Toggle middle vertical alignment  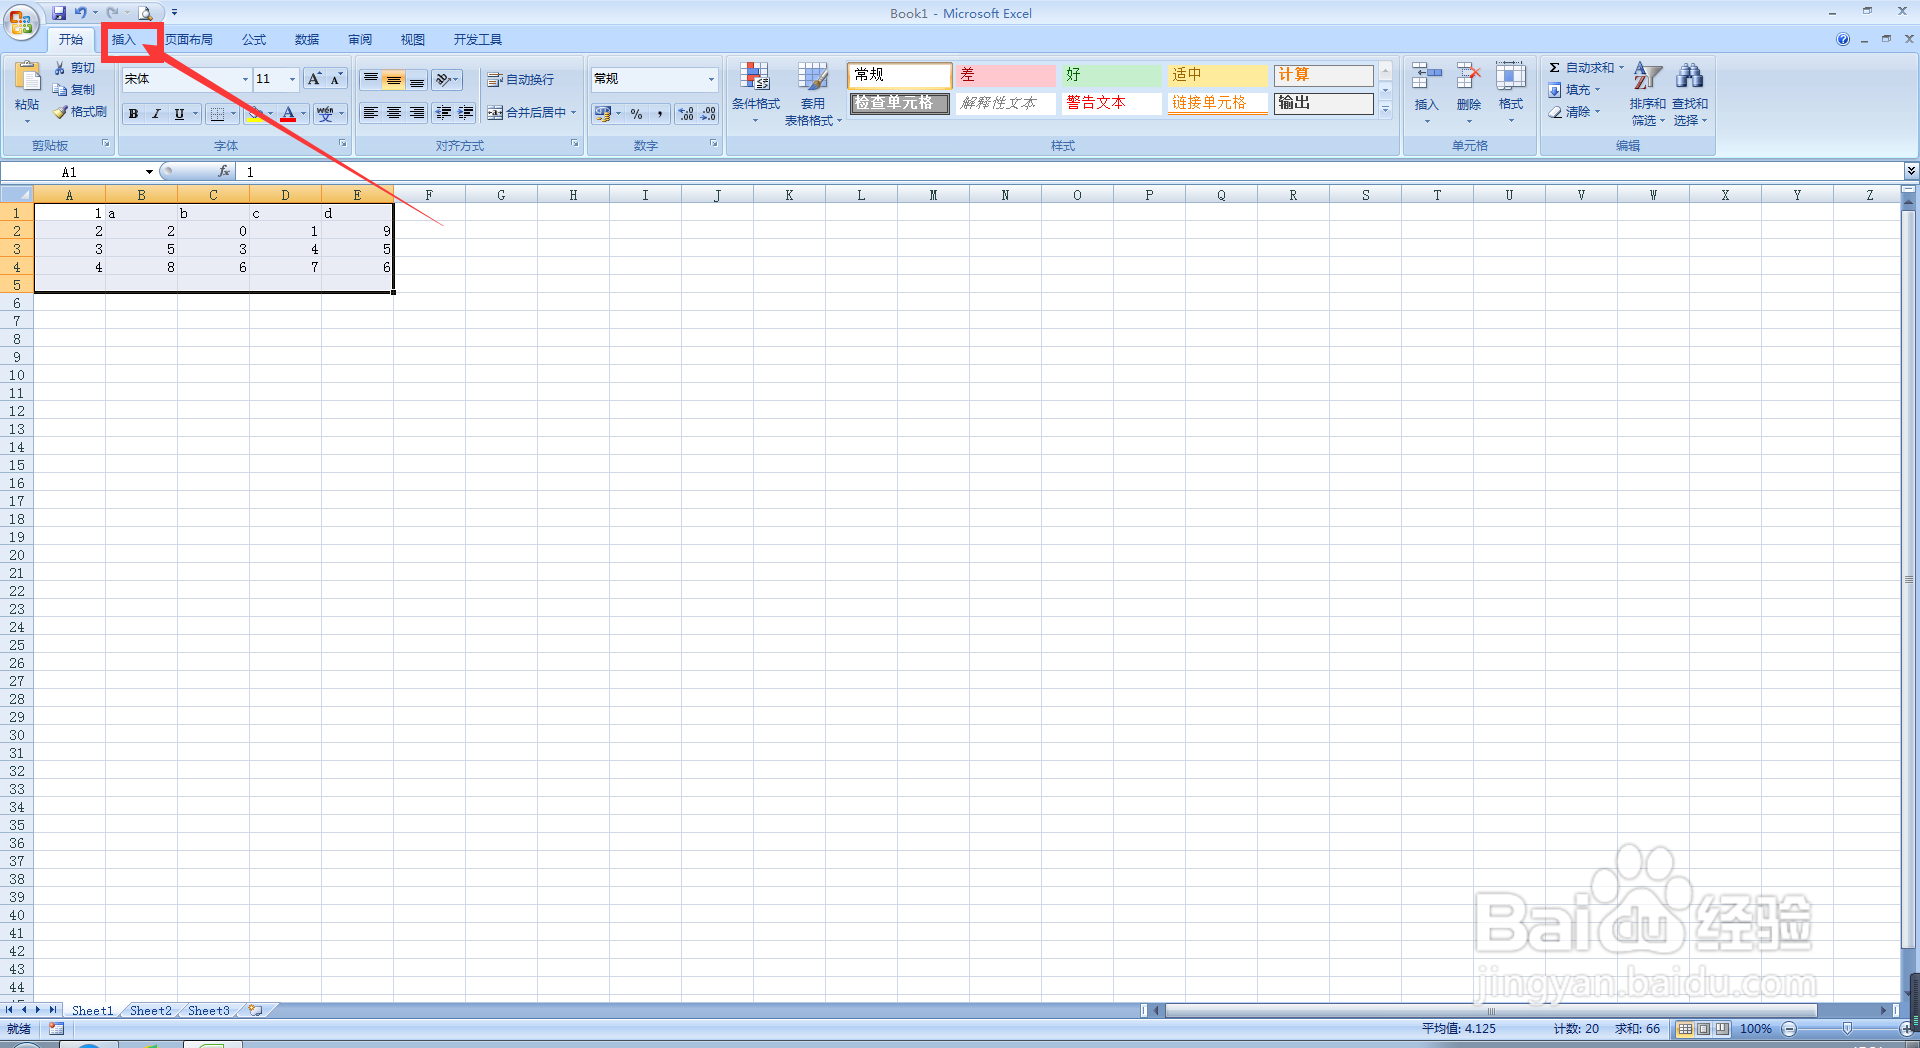coord(394,79)
